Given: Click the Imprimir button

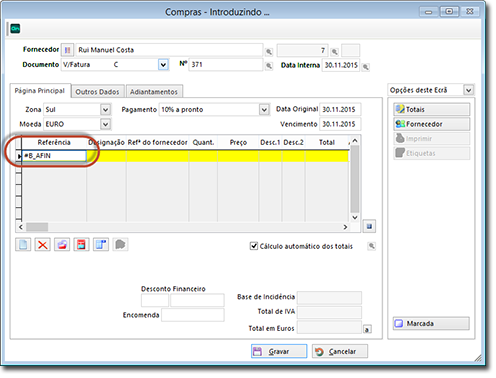Looking at the screenshot, I should click(432, 139).
